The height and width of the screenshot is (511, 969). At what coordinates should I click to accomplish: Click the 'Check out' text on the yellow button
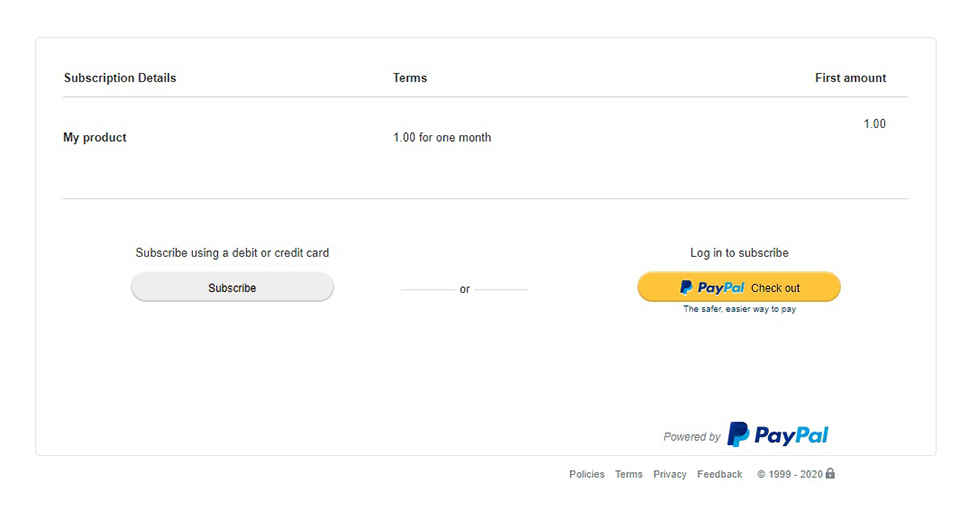click(x=775, y=288)
